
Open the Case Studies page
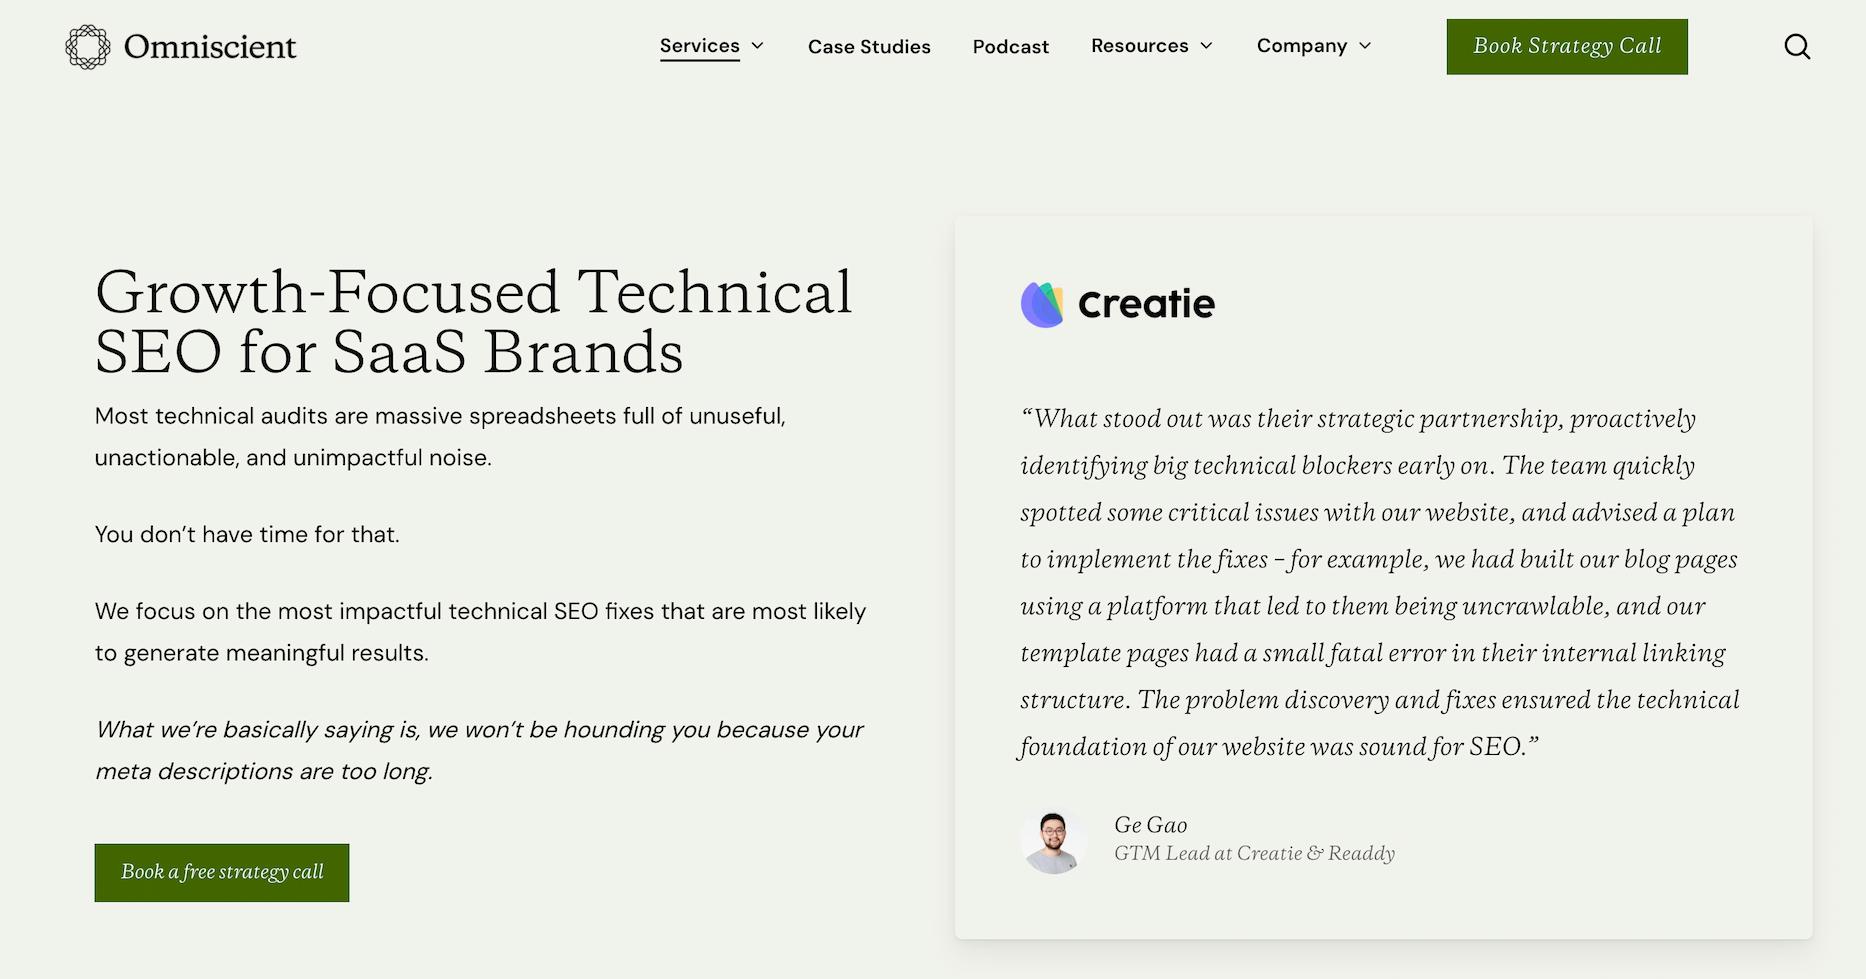[x=869, y=46]
